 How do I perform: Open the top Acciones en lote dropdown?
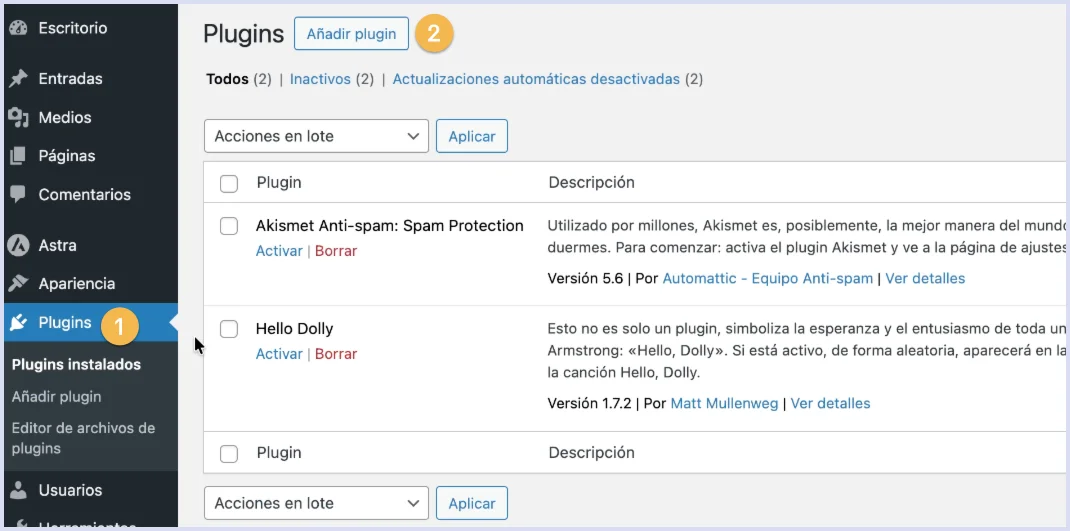point(316,136)
